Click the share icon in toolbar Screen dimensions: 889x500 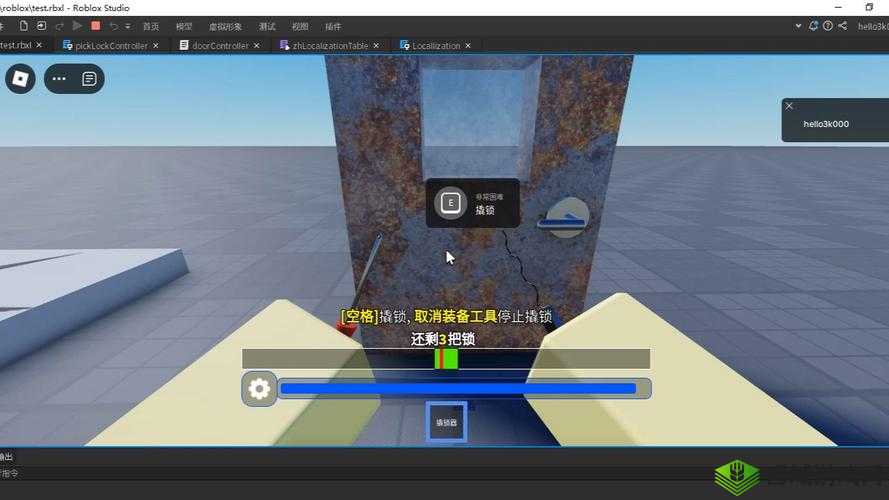(842, 26)
